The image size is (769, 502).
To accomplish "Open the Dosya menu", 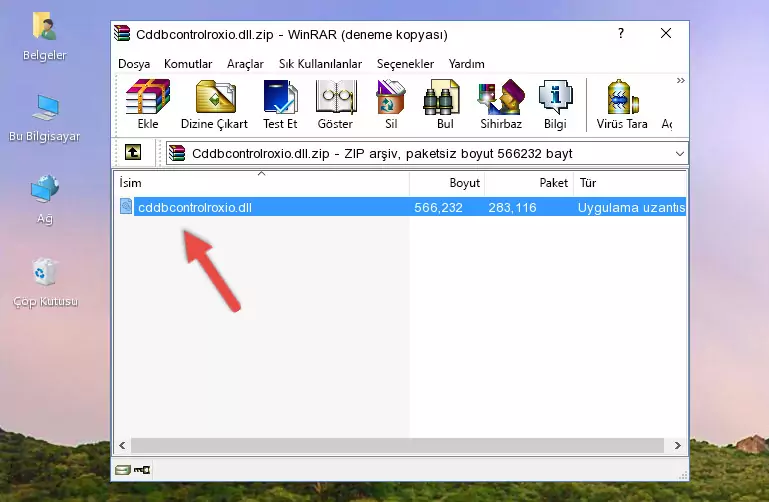I will 134,64.
